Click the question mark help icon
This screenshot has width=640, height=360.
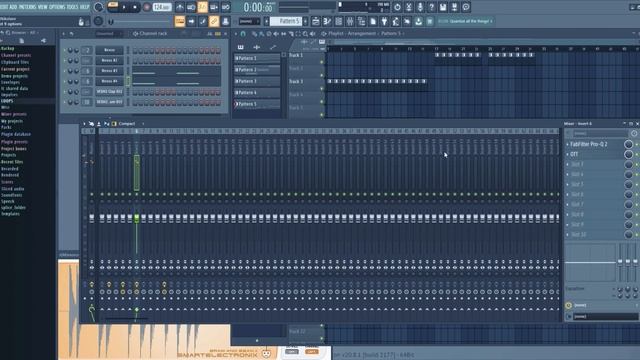[431, 7]
